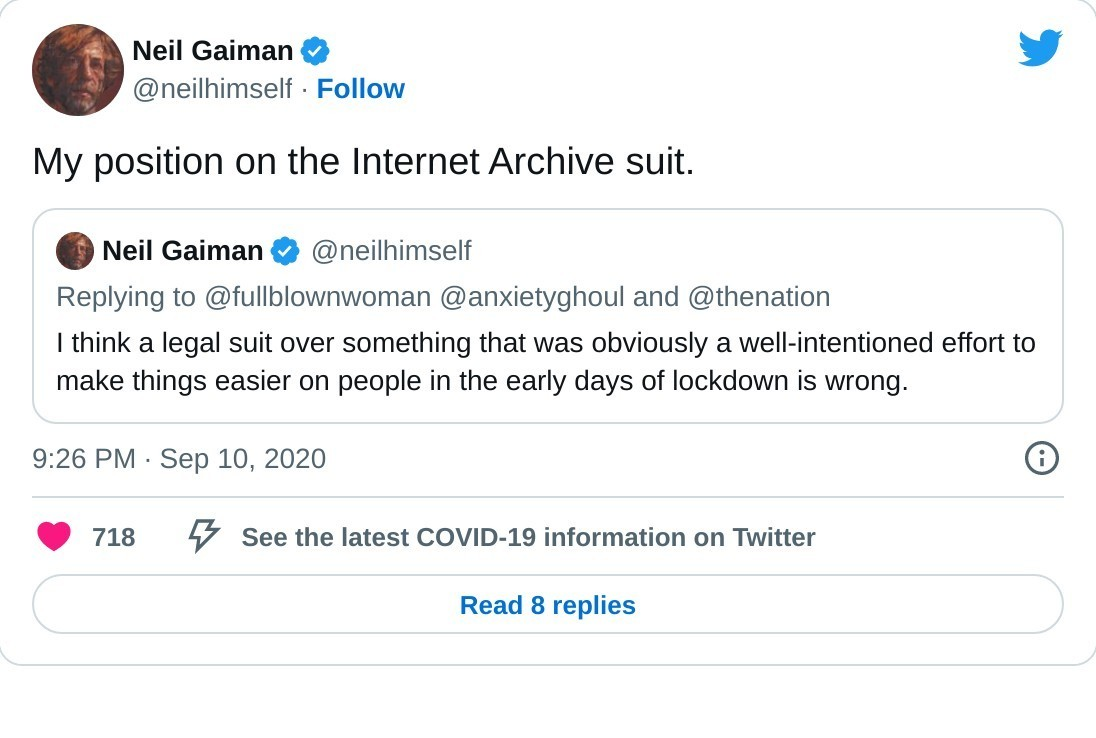This screenshot has width=1096, height=738.
Task: Follow the @neilhimself account
Action: (x=360, y=89)
